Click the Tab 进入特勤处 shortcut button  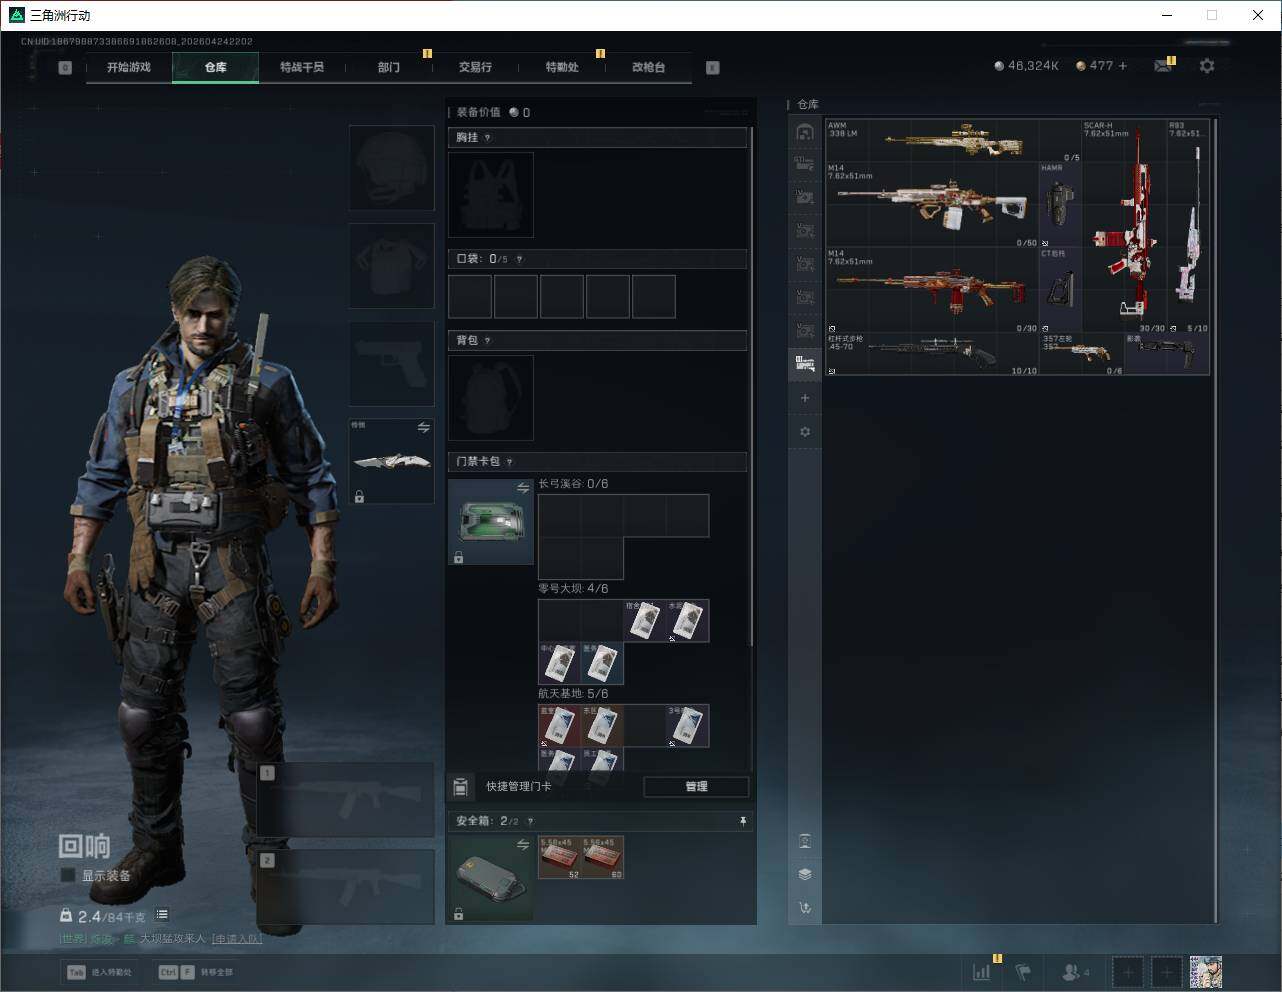click(100, 972)
